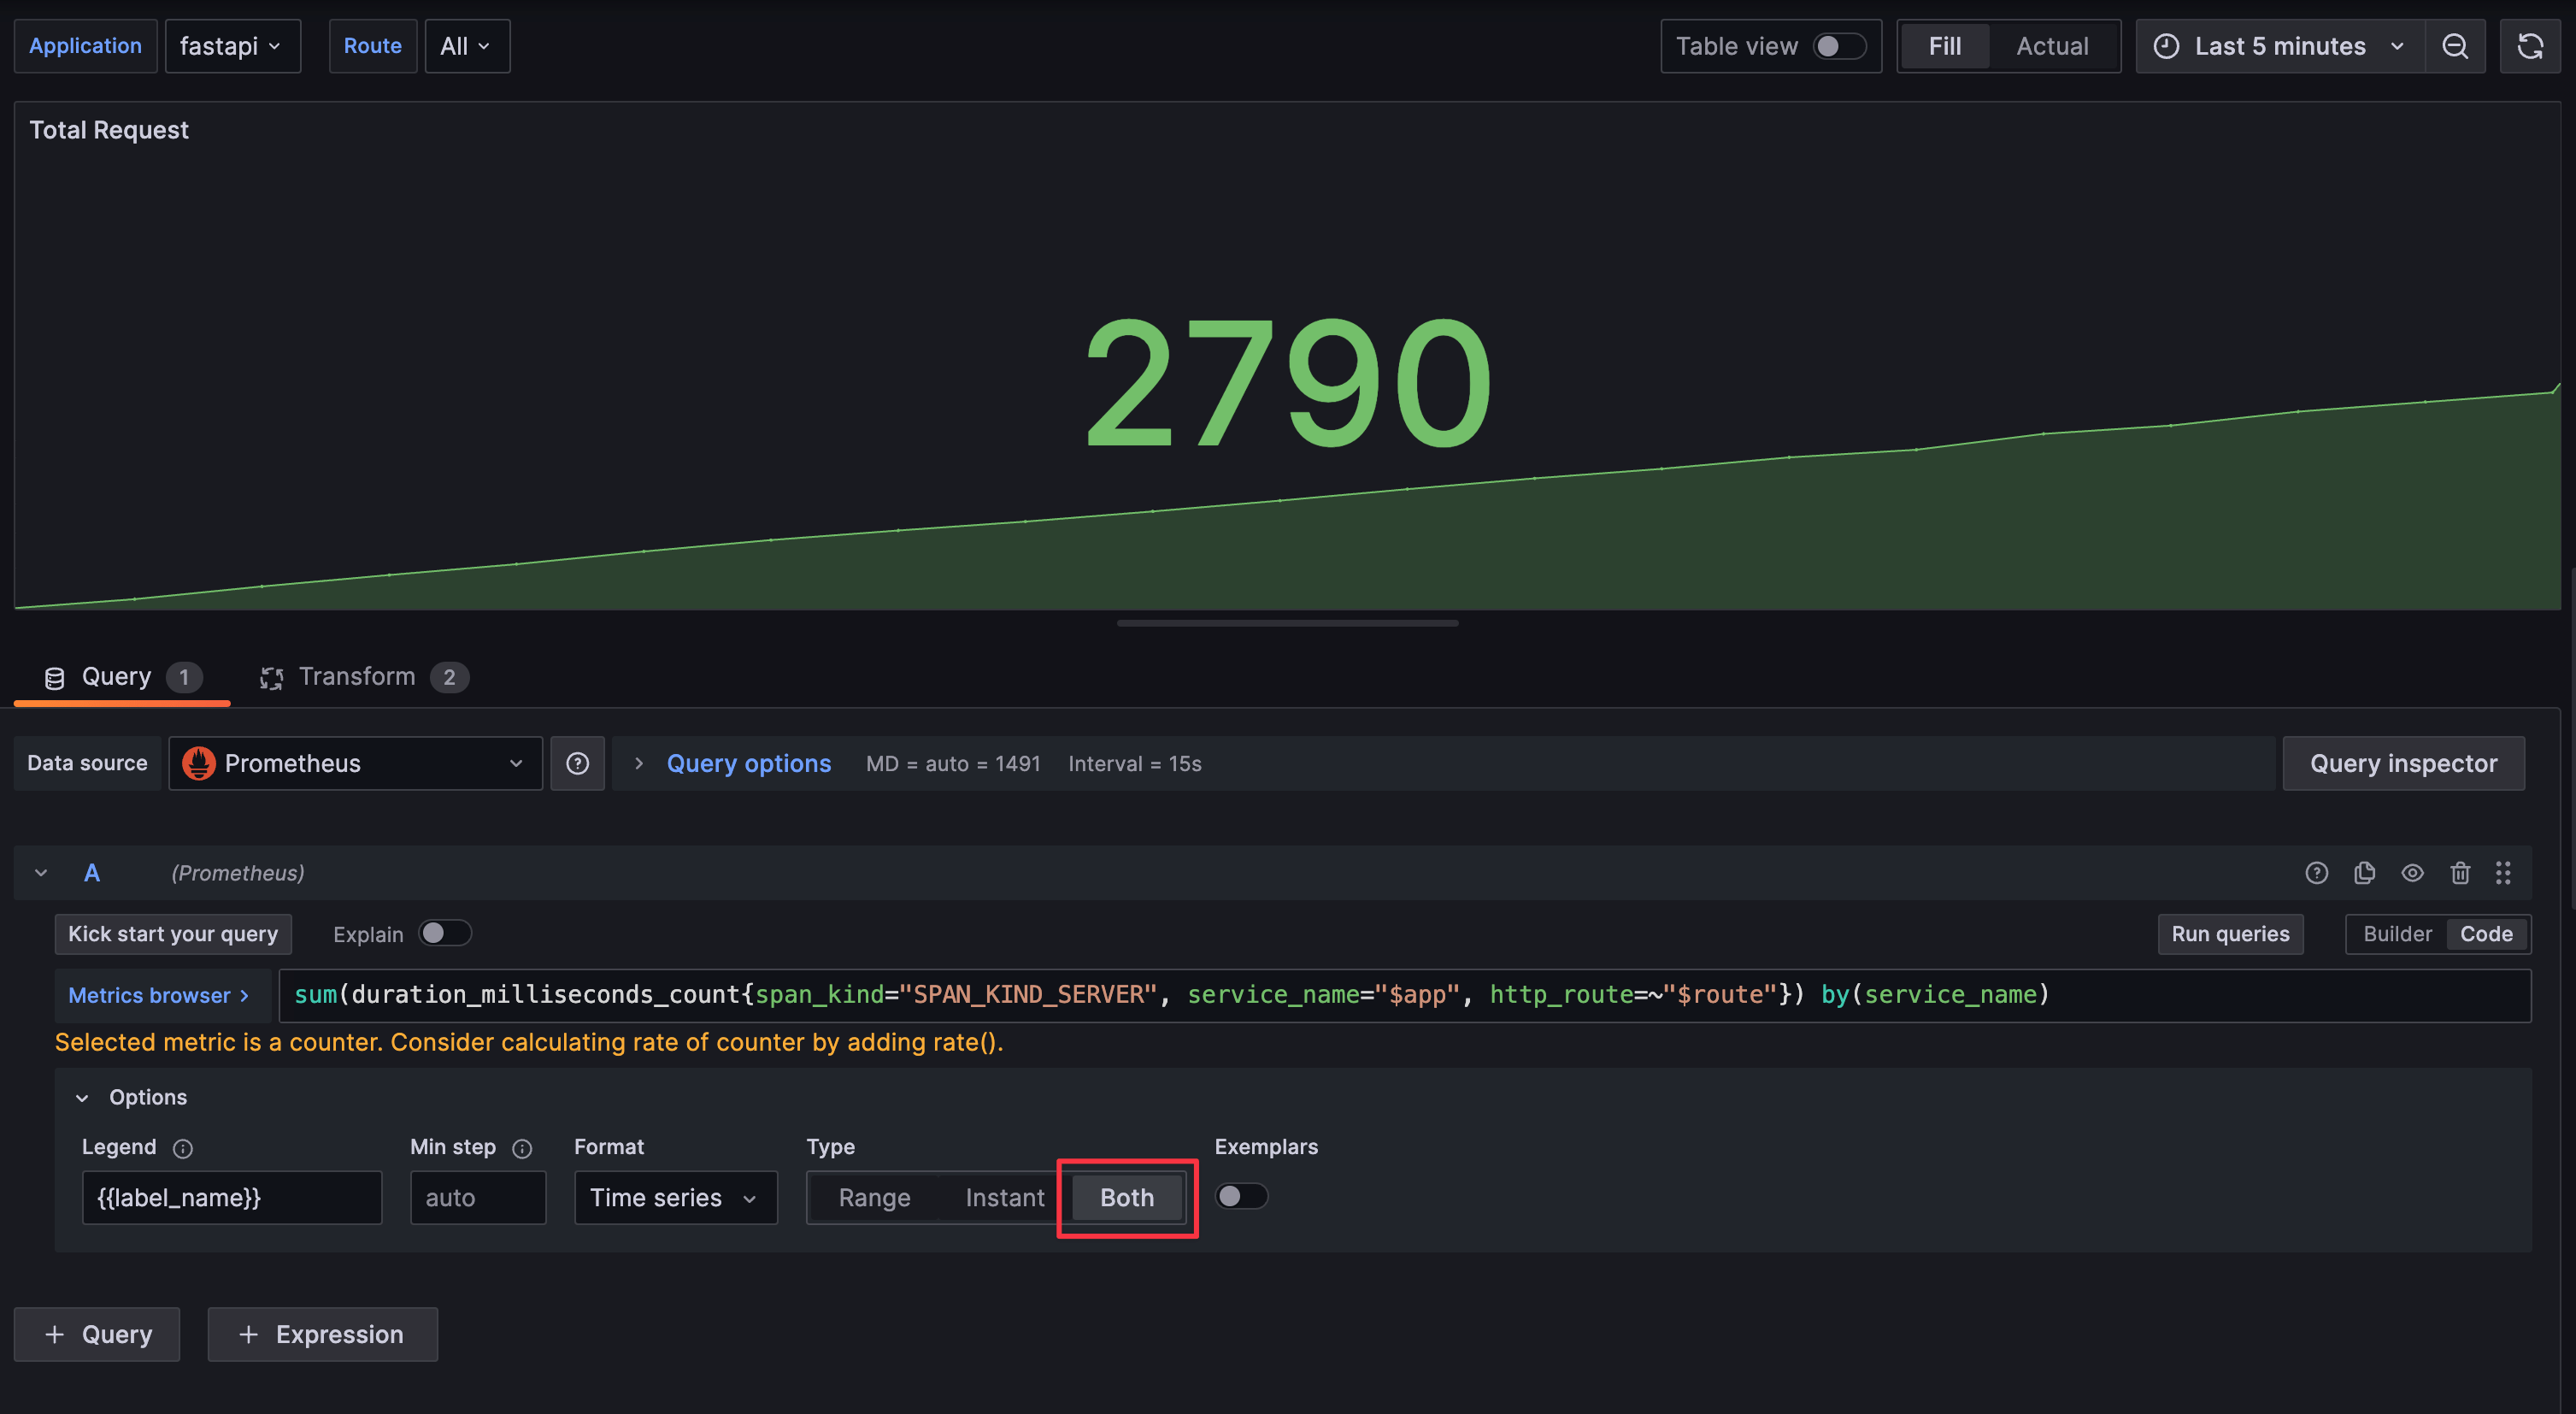Duplicate query A with copy icon
The image size is (2576, 1414).
point(2364,873)
